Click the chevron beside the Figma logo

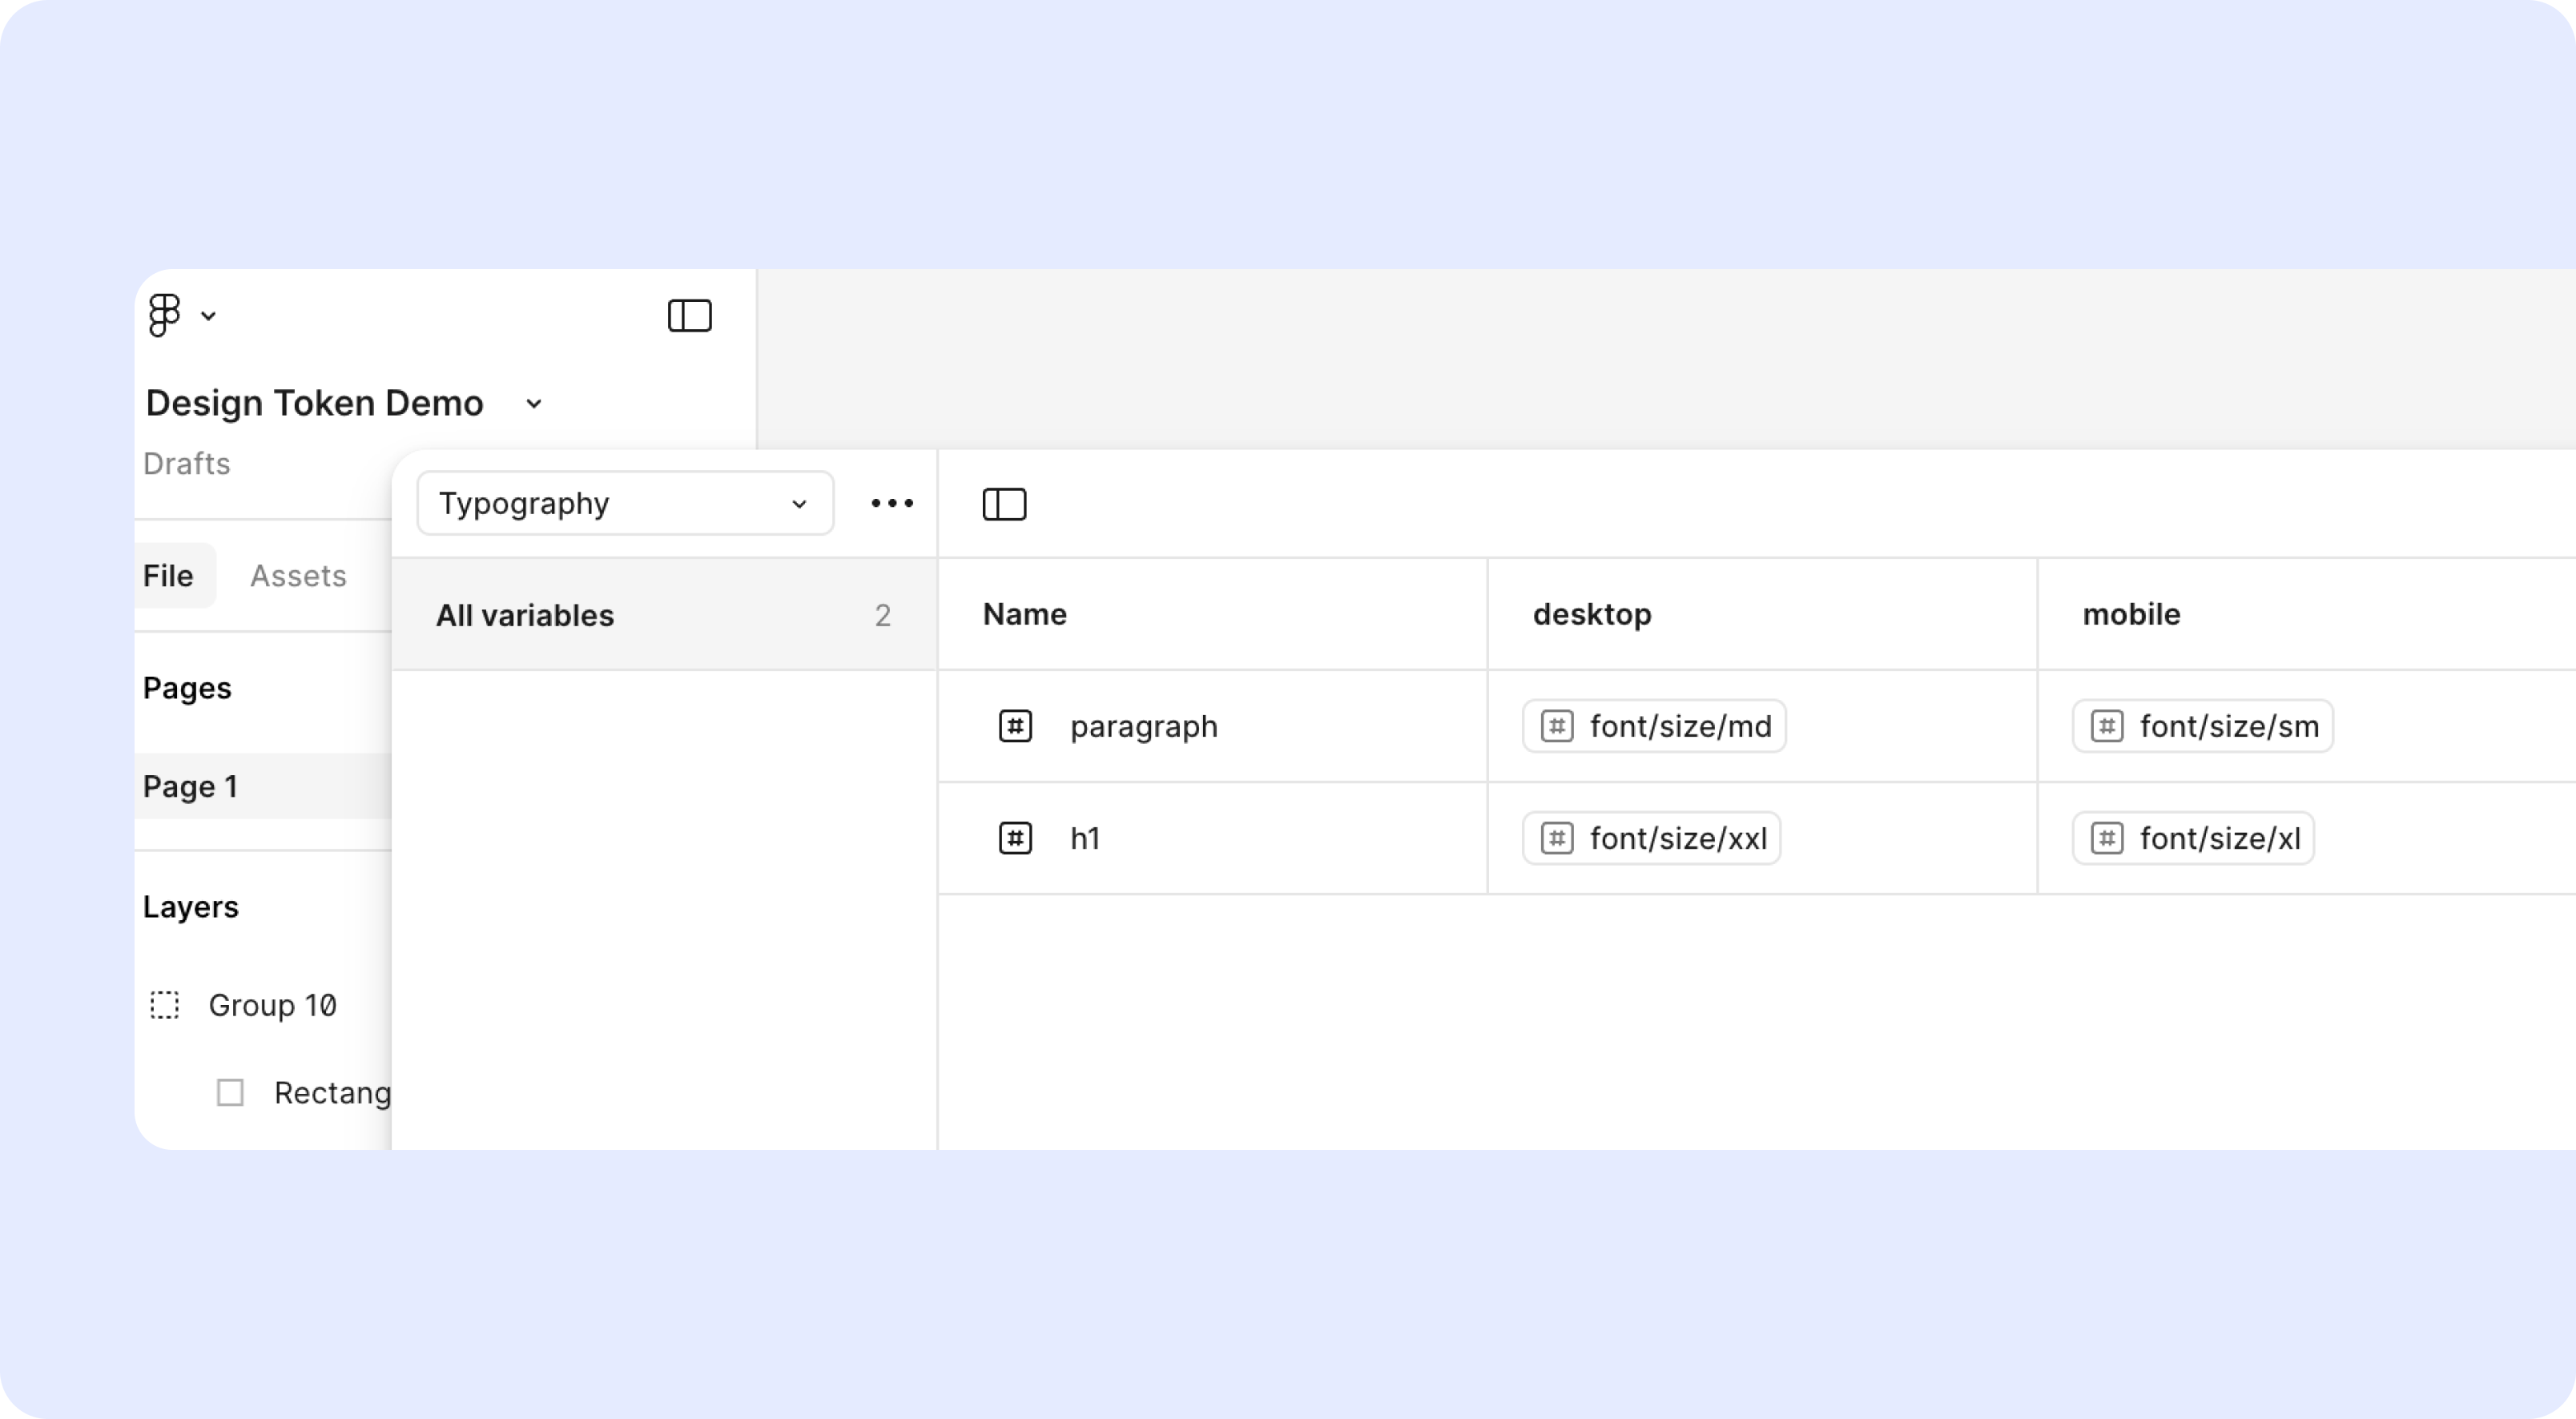[208, 316]
